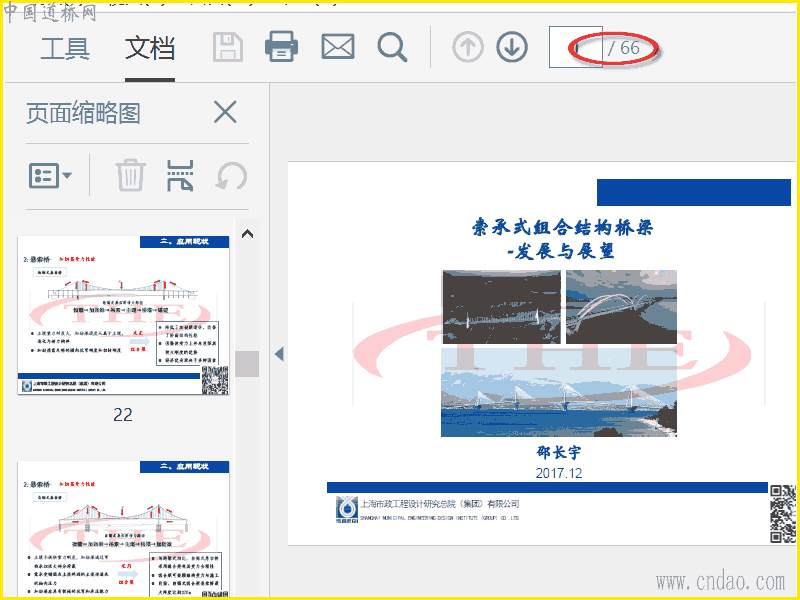Click the QR code on the slide
This screenshot has width=800, height=600.
point(783,514)
